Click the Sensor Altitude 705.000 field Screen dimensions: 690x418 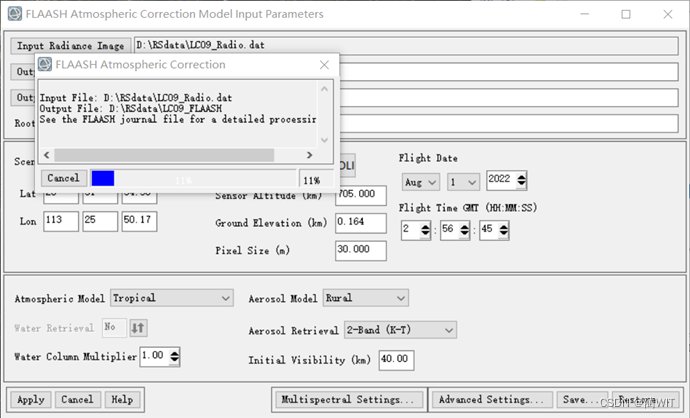361,195
